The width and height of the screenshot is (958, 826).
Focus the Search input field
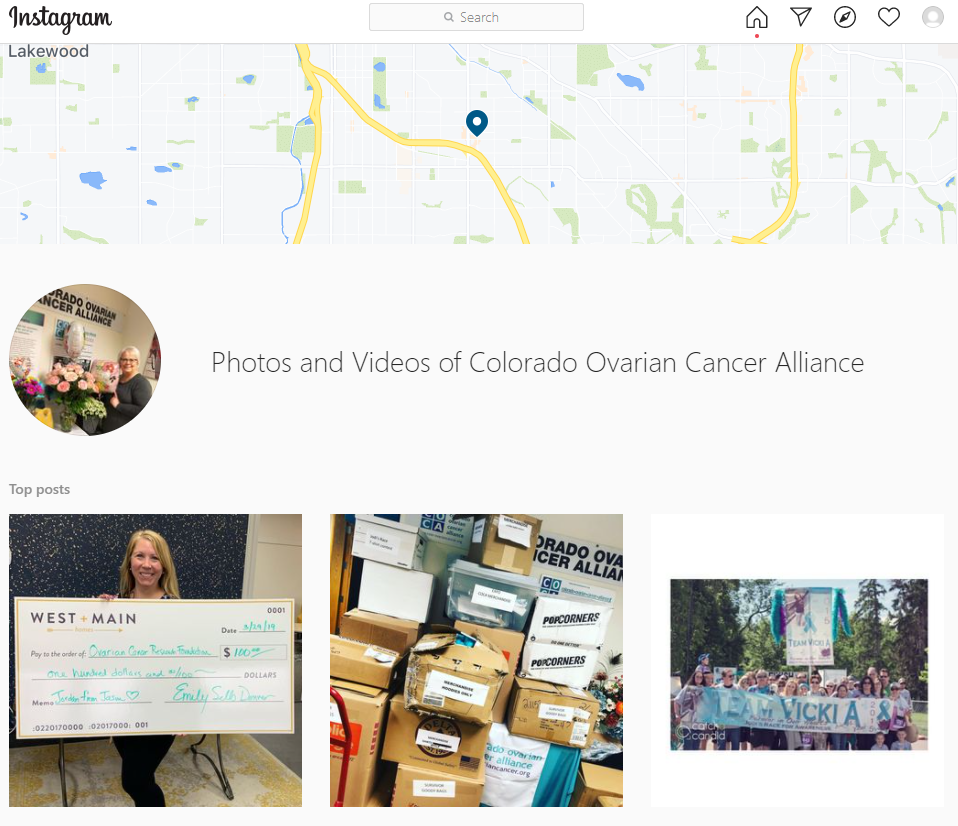[476, 17]
